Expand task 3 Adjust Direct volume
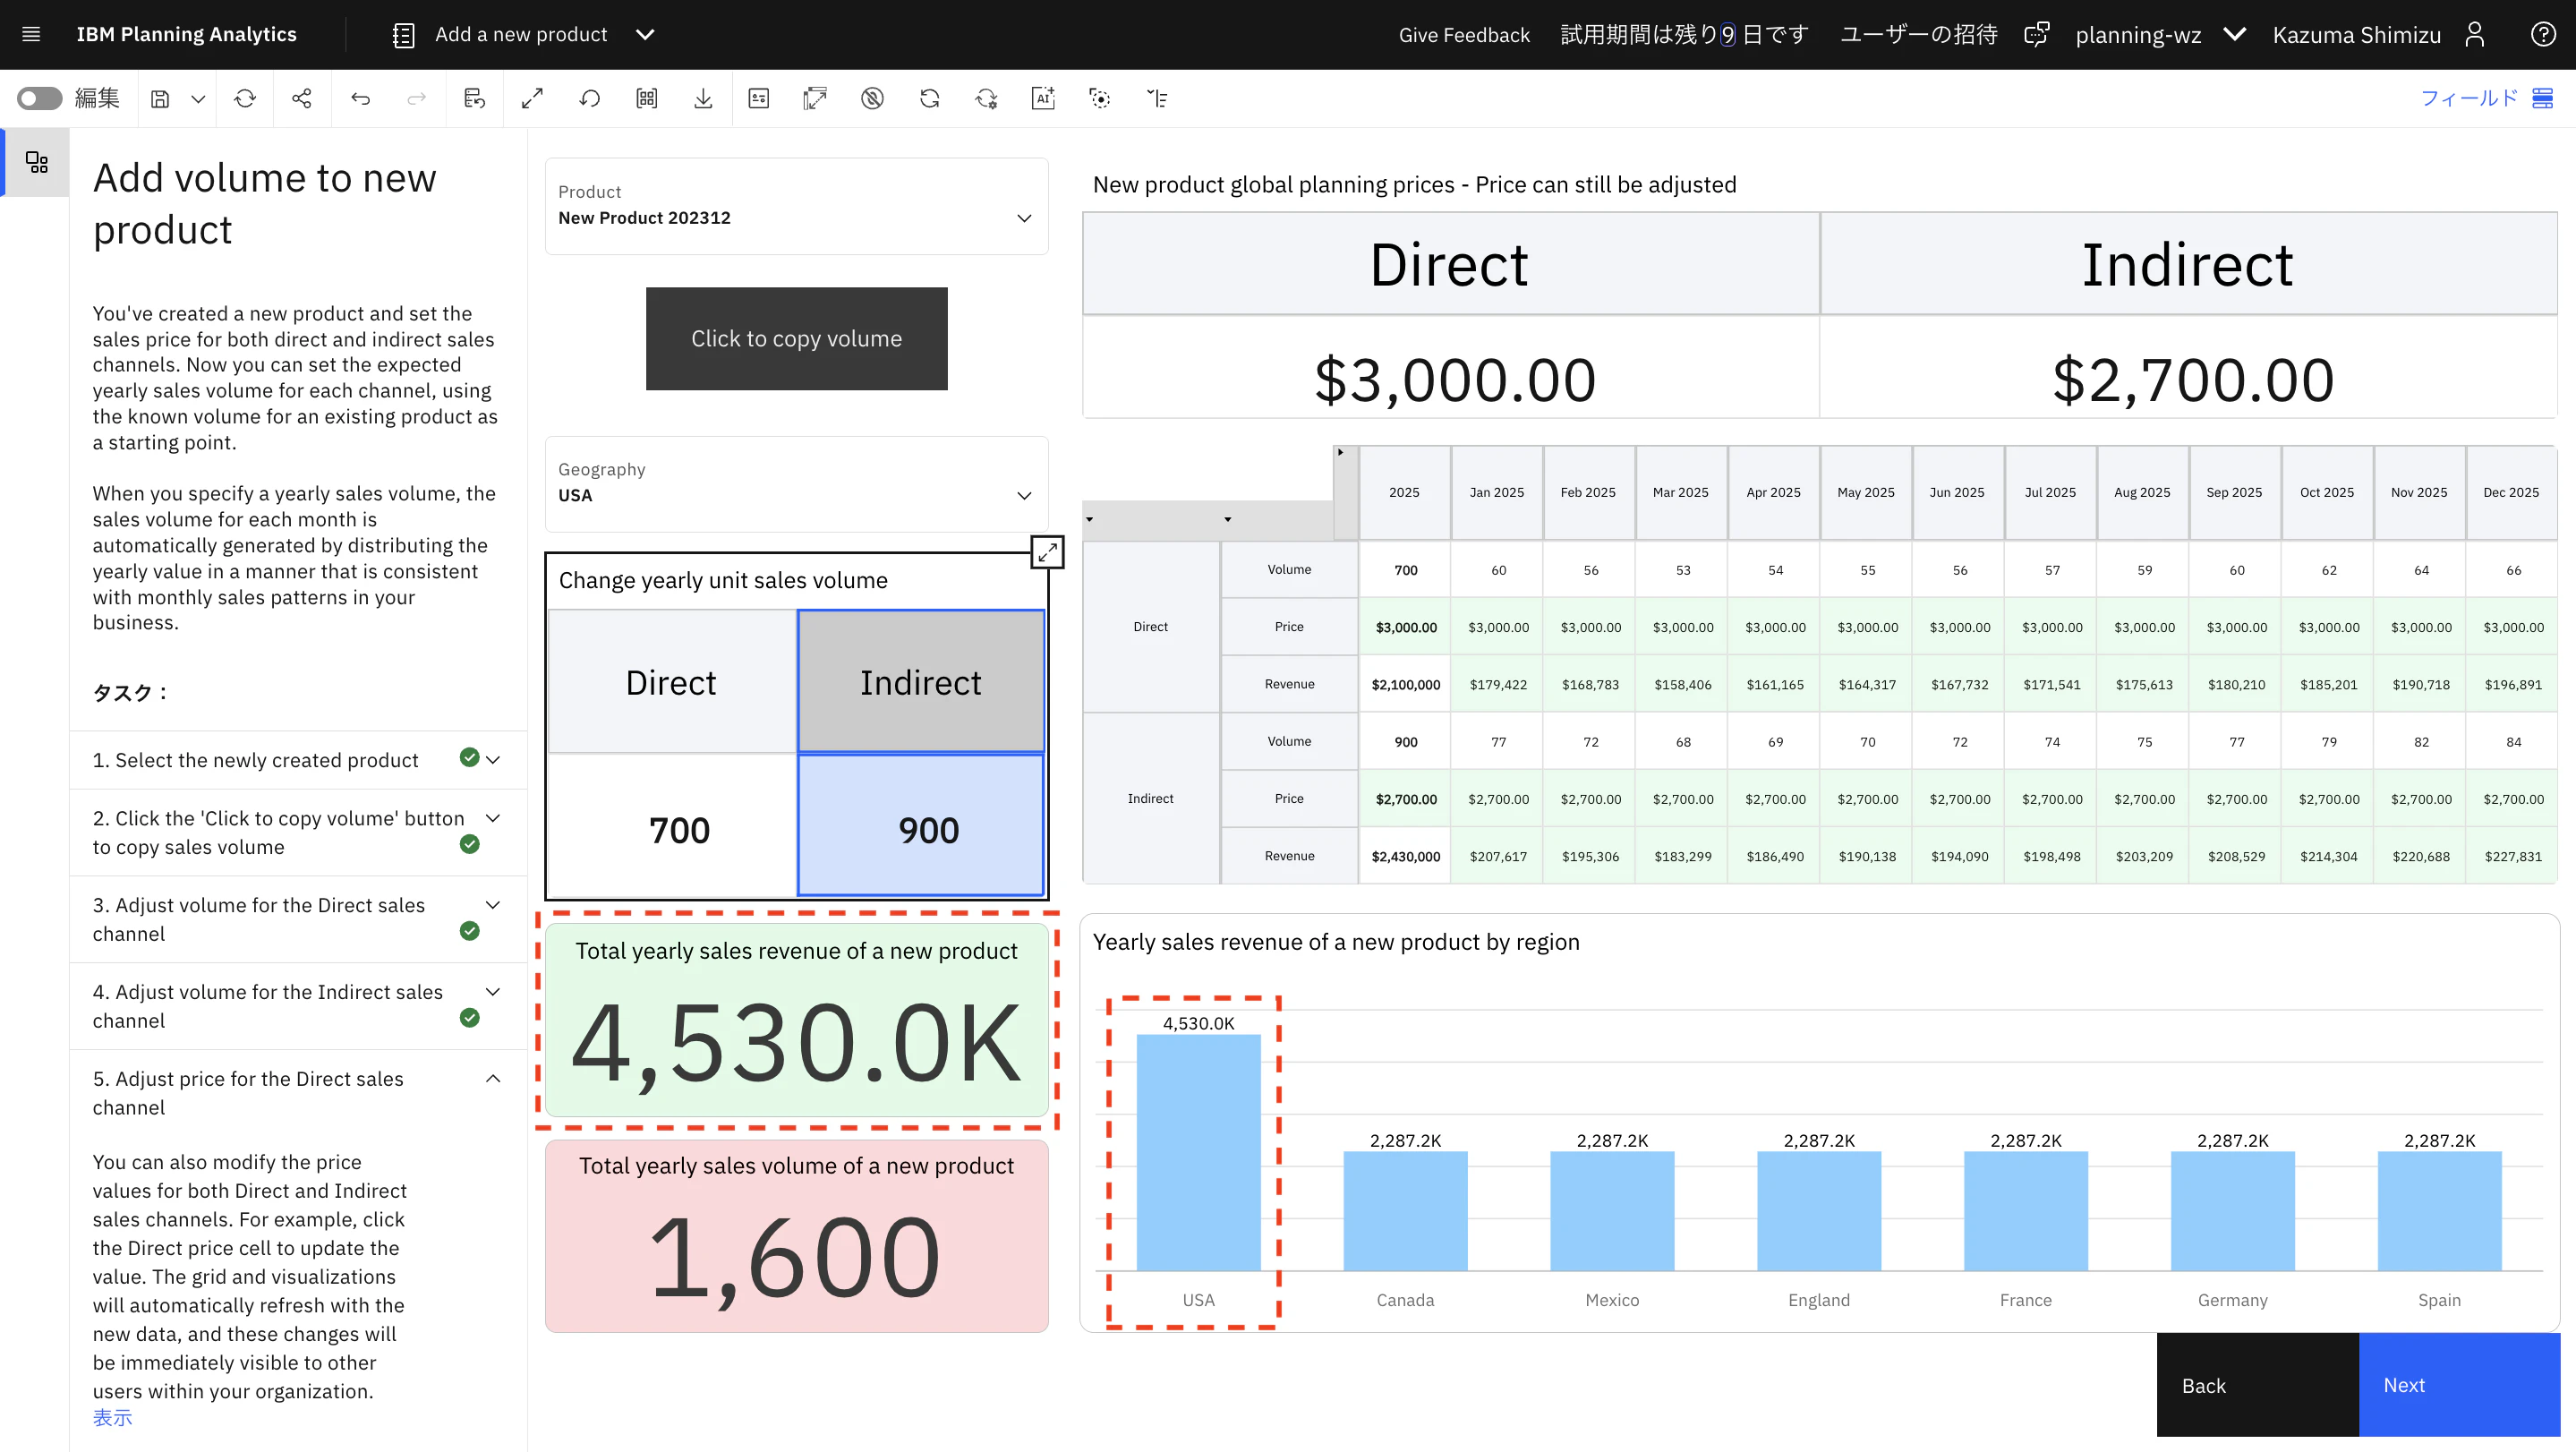The height and width of the screenshot is (1452, 2576). pos(493,905)
